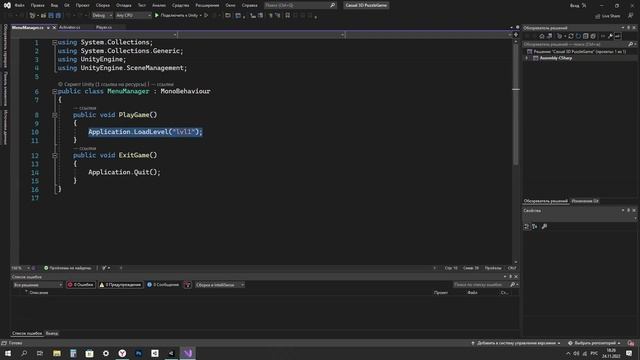
Task: Click the no issues found status indicator
Action: [x=67, y=268]
